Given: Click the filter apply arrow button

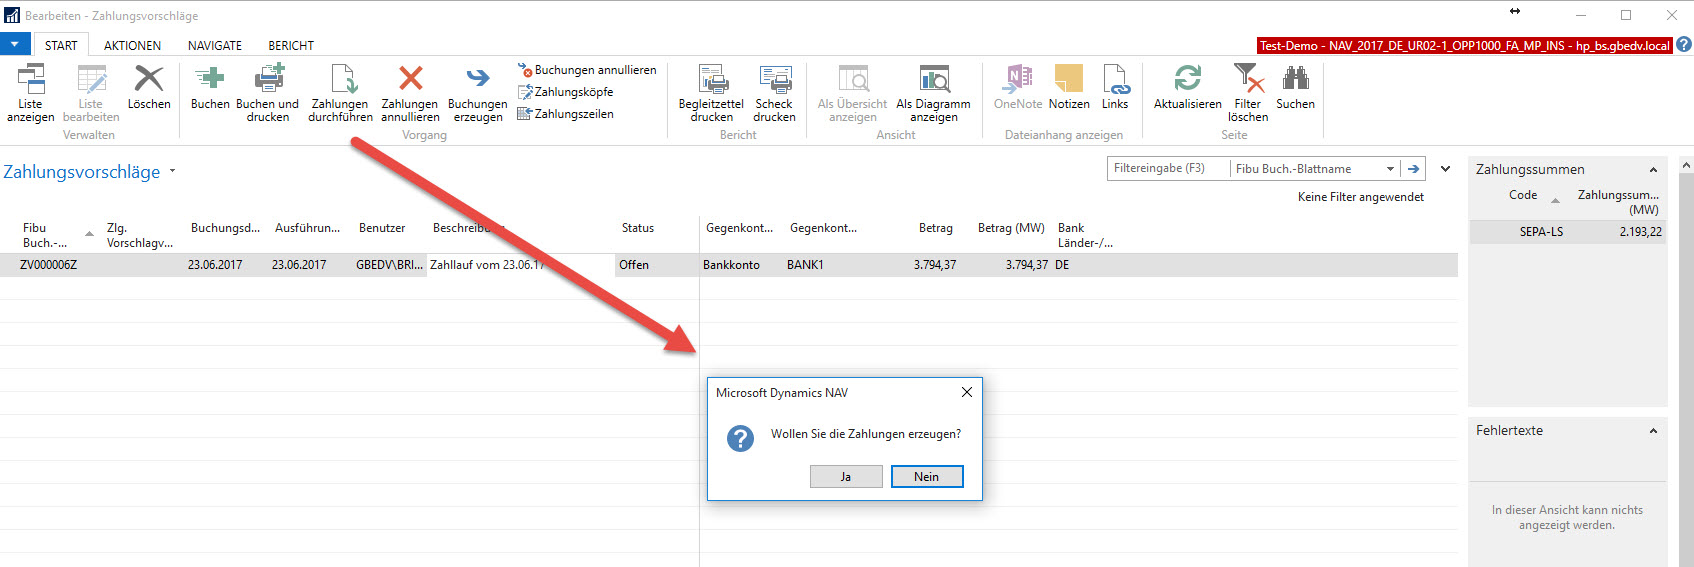Looking at the screenshot, I should tap(1414, 168).
